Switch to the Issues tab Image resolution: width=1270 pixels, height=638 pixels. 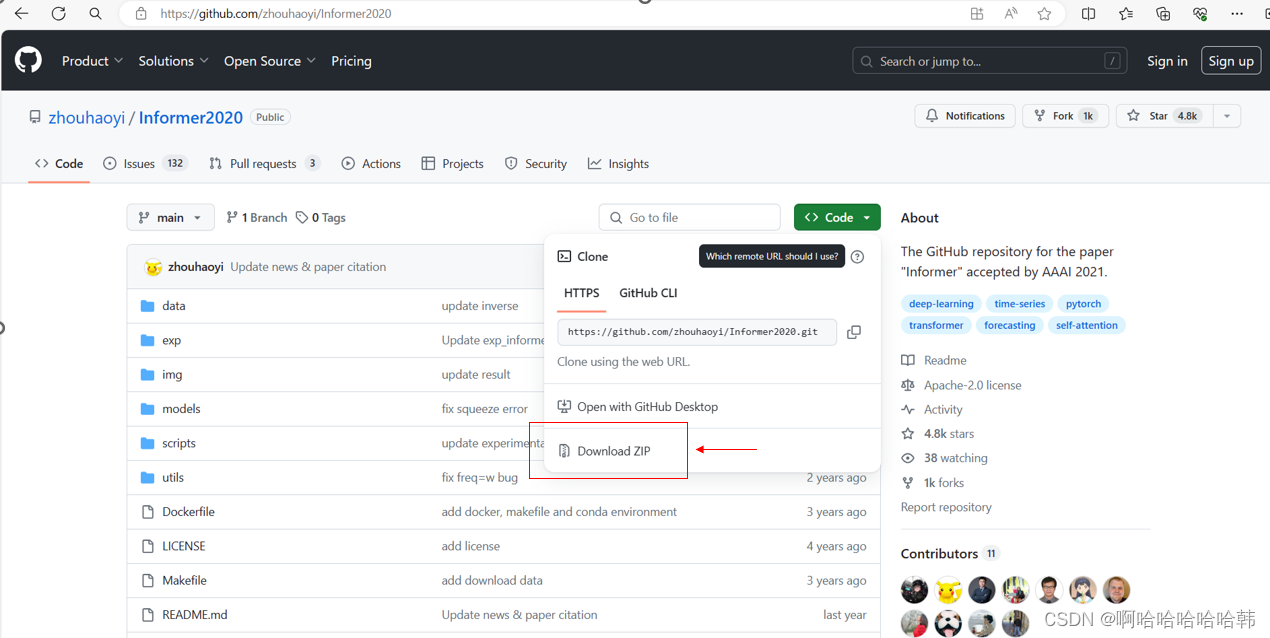coord(146,164)
